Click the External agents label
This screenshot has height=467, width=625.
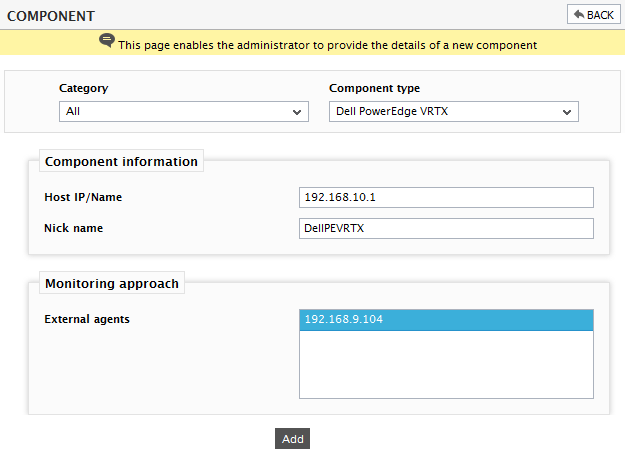click(87, 319)
